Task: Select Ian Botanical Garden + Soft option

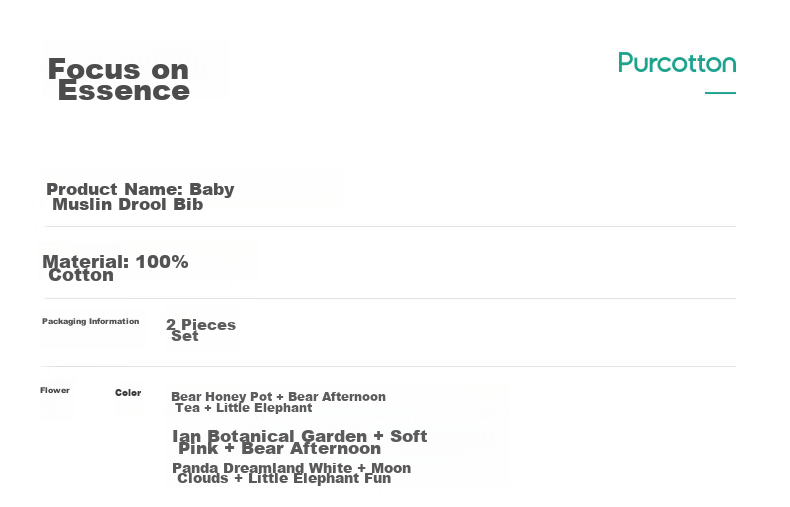Action: [x=299, y=436]
